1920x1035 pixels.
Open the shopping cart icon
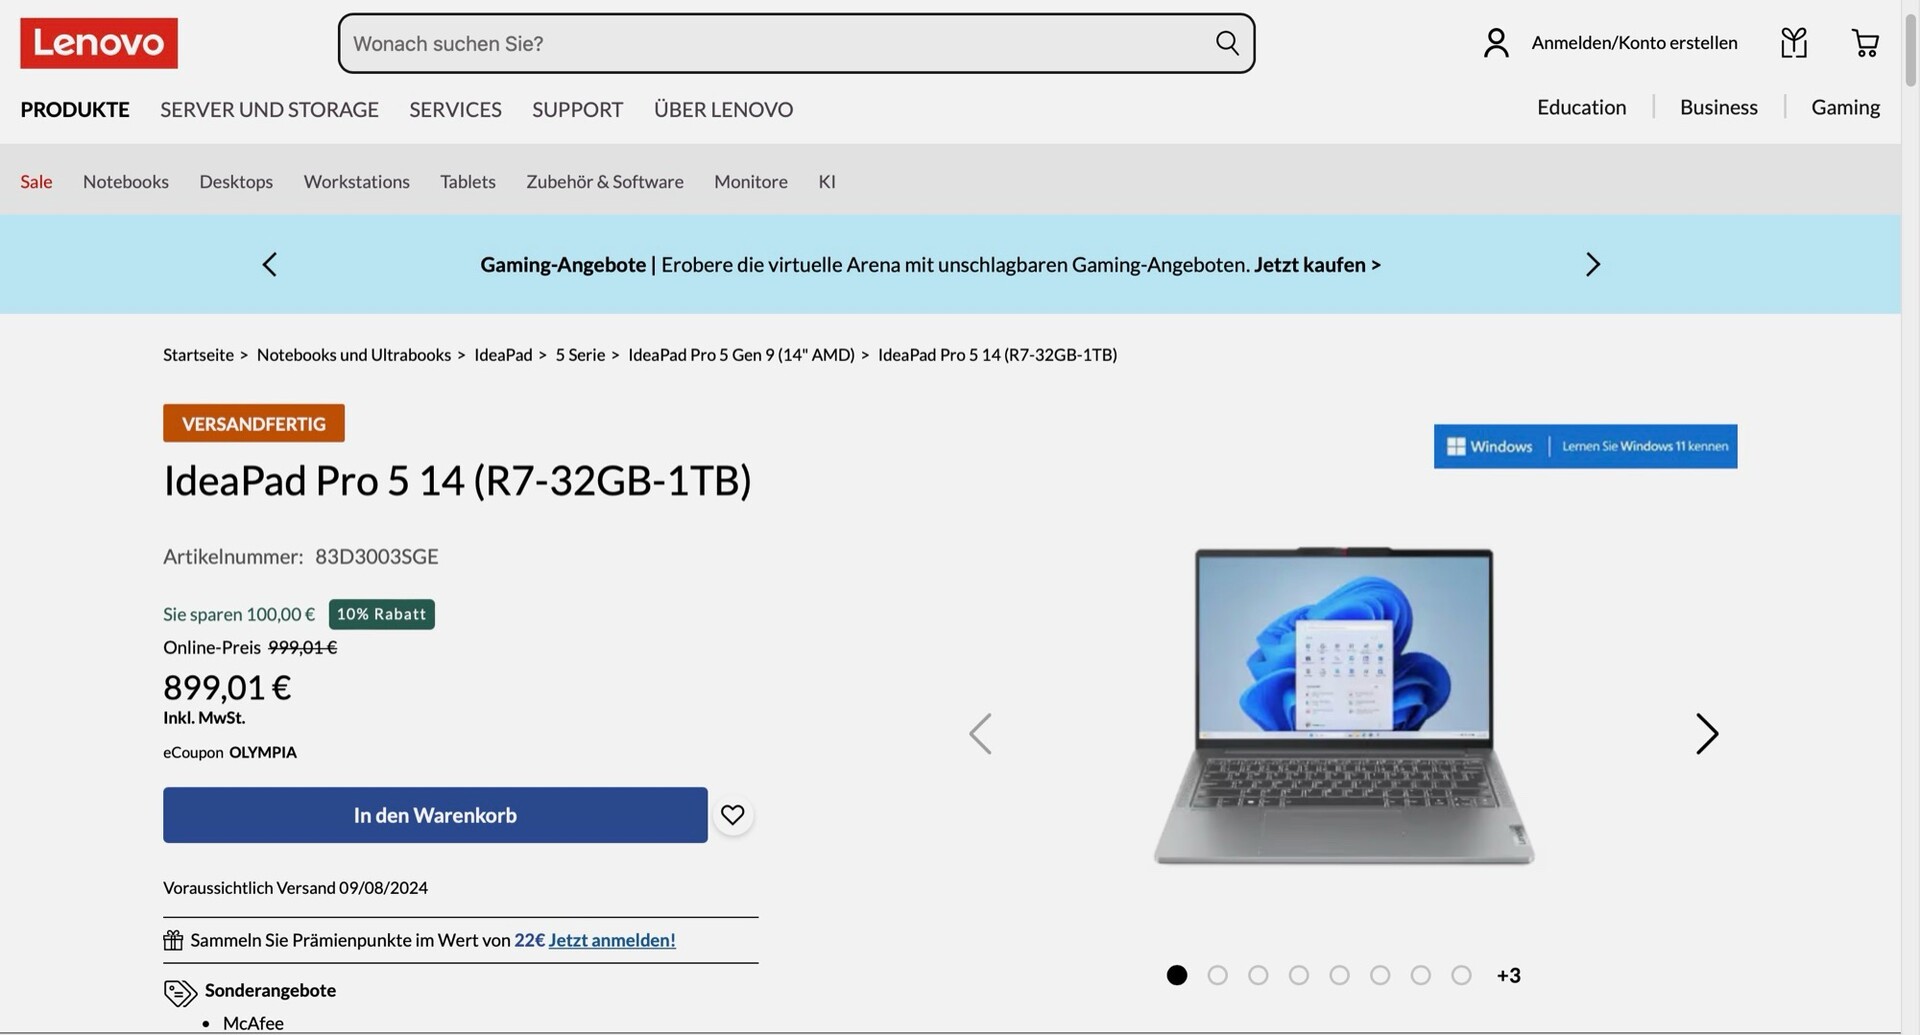coord(1865,43)
